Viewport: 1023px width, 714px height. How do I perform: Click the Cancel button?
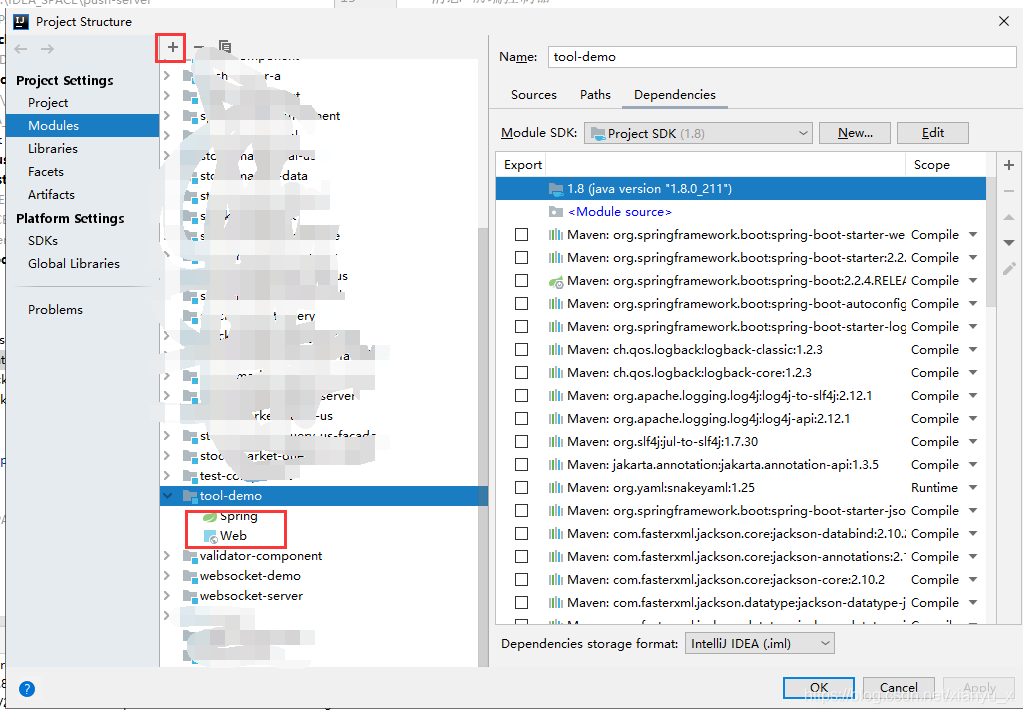click(x=898, y=687)
